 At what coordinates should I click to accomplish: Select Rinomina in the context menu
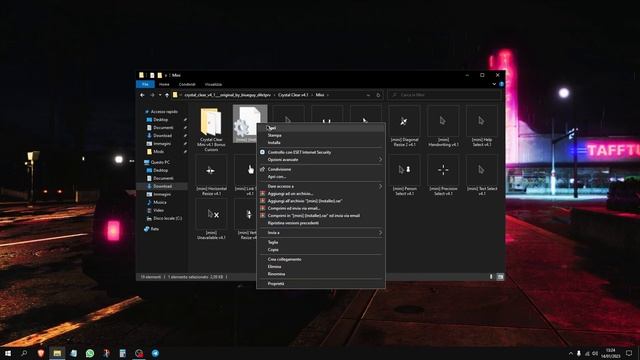click(x=320, y=274)
